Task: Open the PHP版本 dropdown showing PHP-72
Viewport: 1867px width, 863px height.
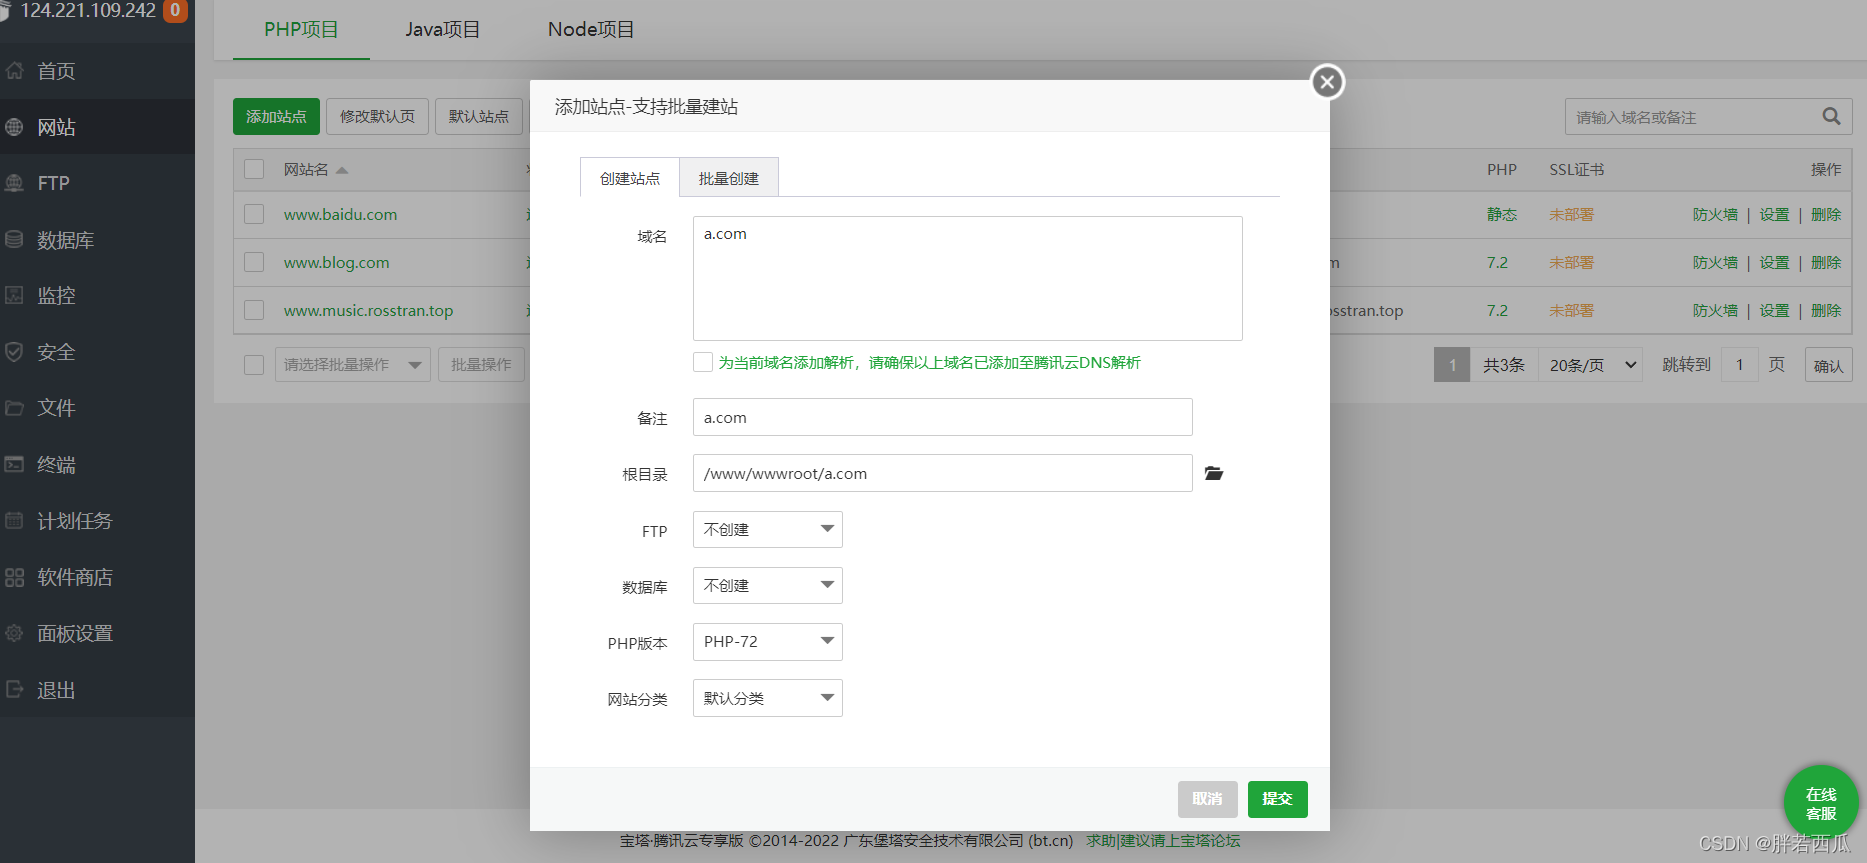Action: click(767, 641)
